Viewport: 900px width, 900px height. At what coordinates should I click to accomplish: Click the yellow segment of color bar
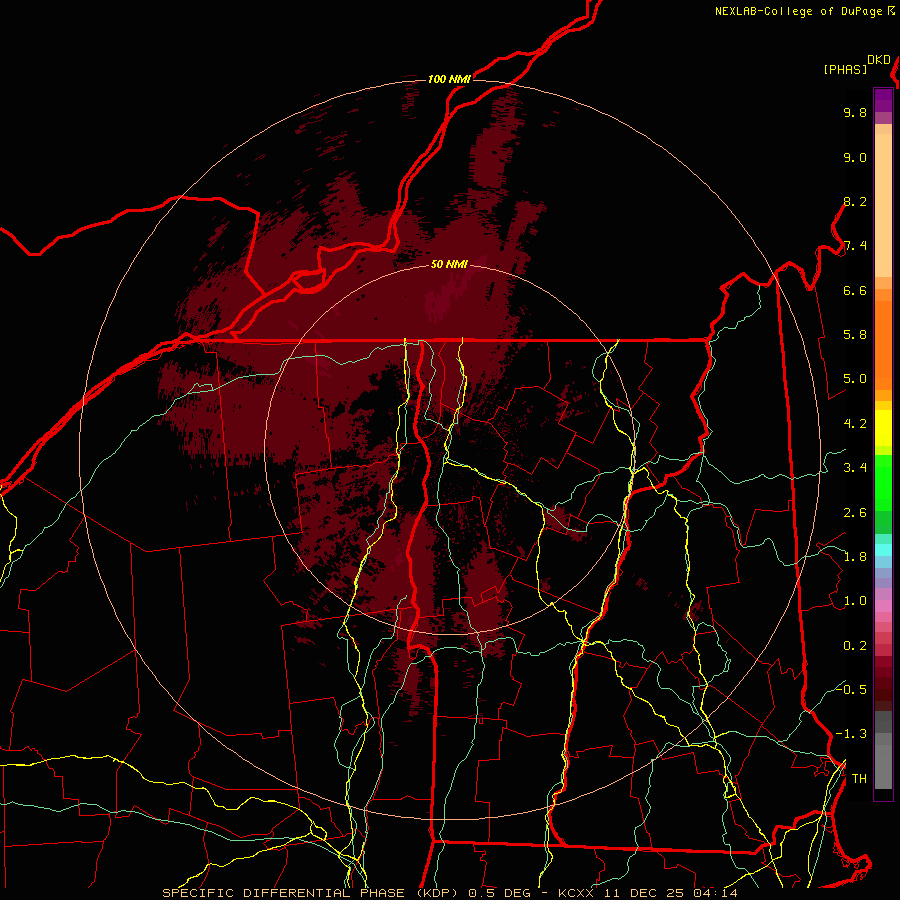(883, 428)
